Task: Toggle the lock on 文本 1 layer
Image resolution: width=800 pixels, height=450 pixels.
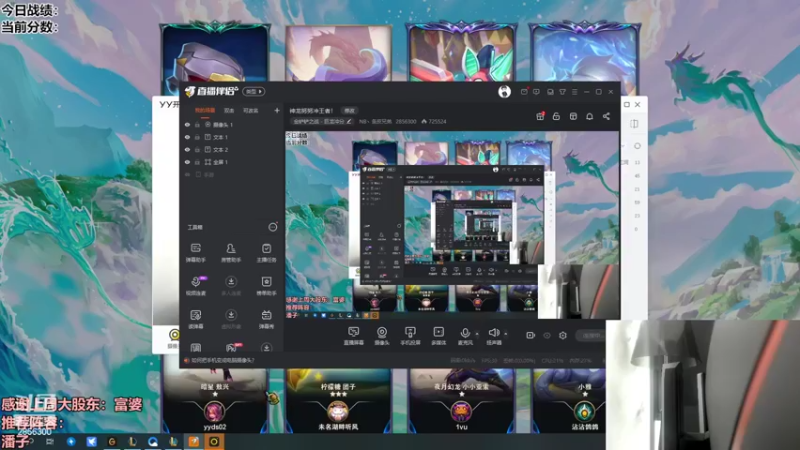Action: pyautogui.click(x=197, y=137)
